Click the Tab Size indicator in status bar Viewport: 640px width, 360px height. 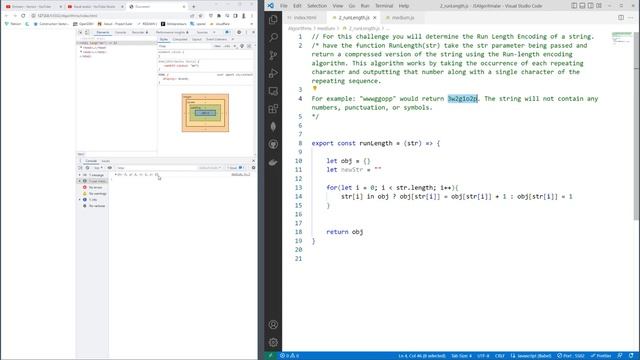click(461, 356)
